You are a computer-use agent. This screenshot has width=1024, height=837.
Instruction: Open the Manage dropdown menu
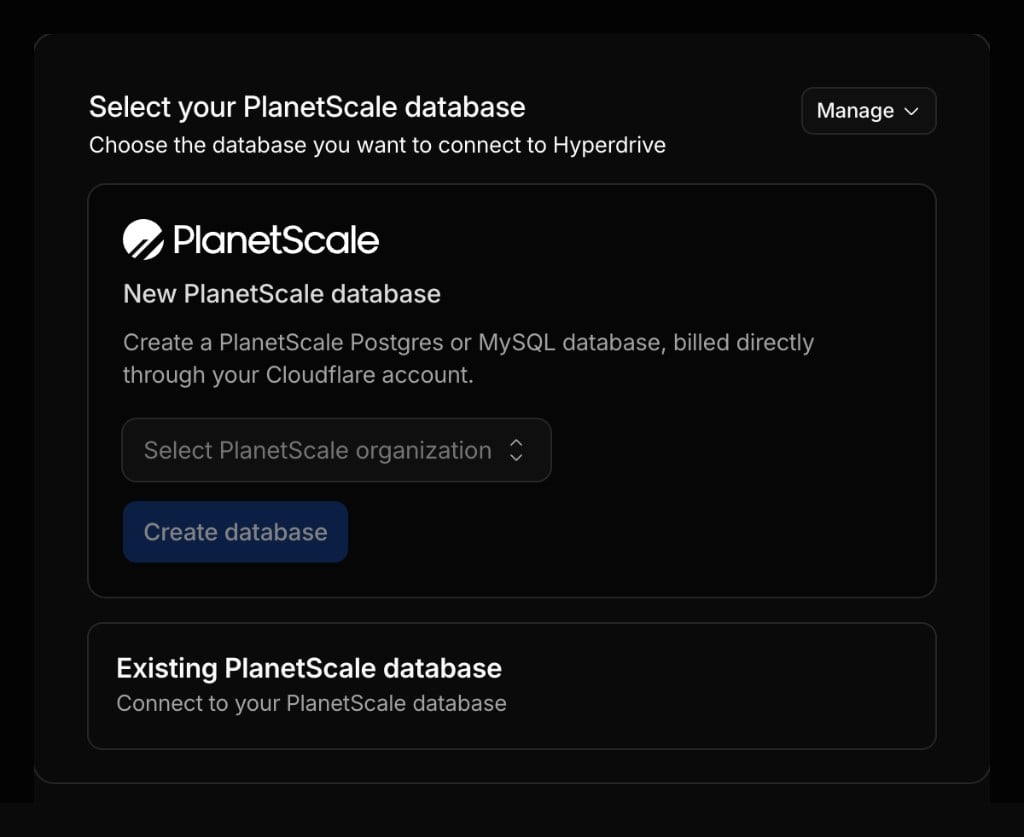(869, 111)
